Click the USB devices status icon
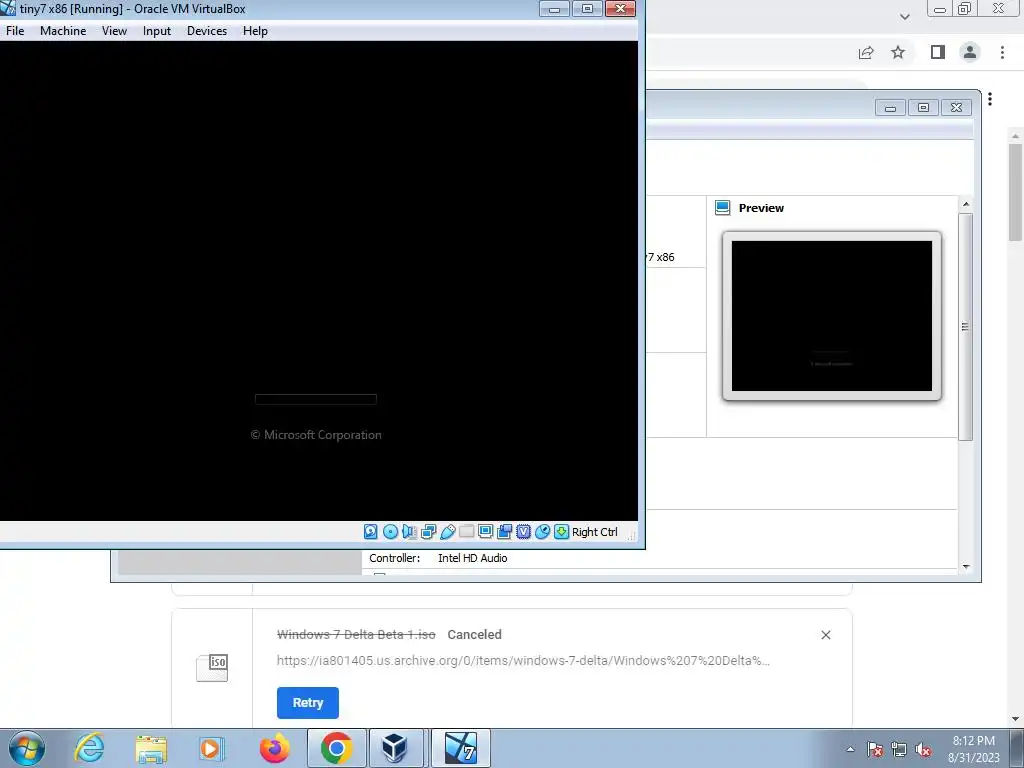 point(447,532)
